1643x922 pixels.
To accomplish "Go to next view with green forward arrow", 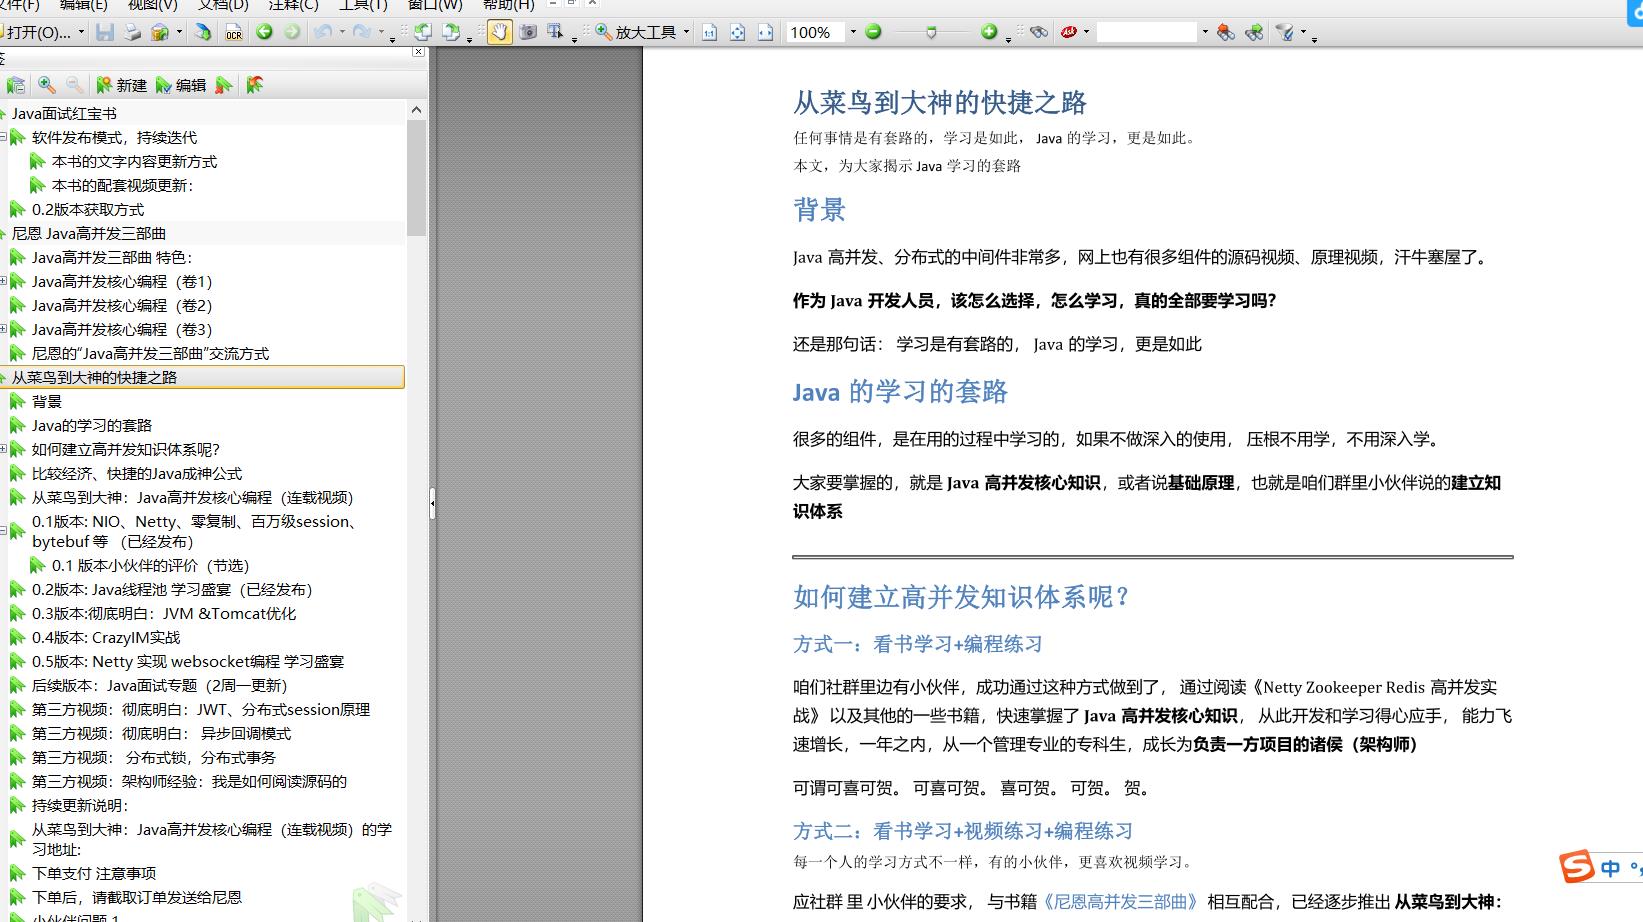I will coord(292,32).
